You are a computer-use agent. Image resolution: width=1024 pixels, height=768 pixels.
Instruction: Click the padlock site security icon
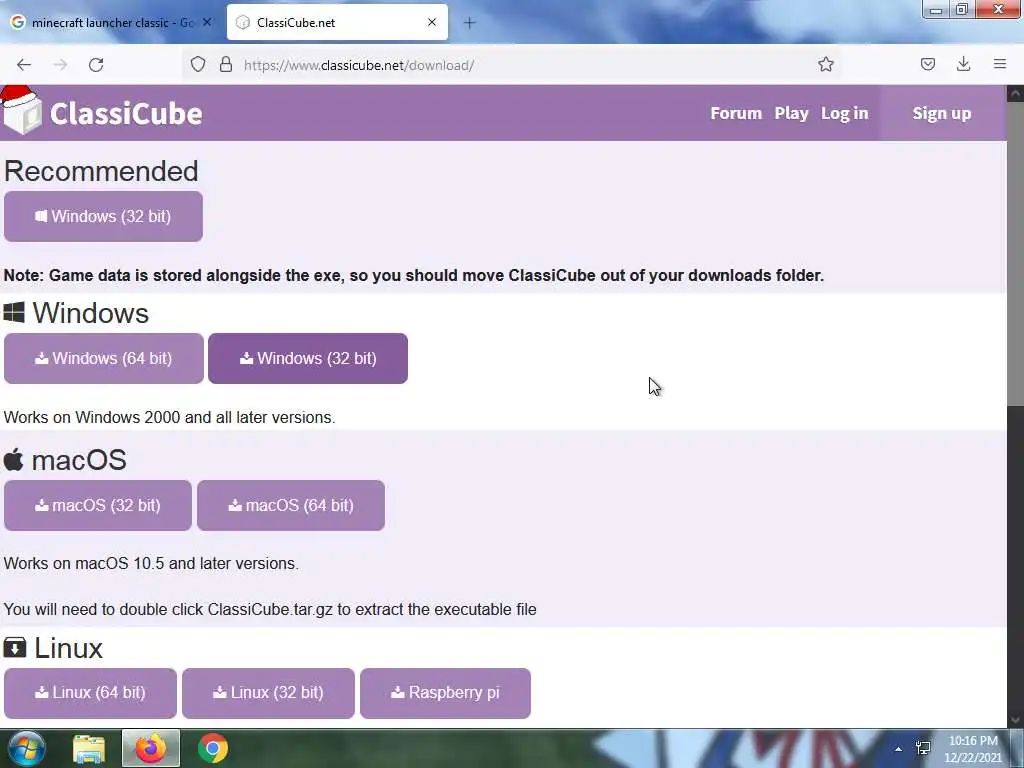point(226,65)
